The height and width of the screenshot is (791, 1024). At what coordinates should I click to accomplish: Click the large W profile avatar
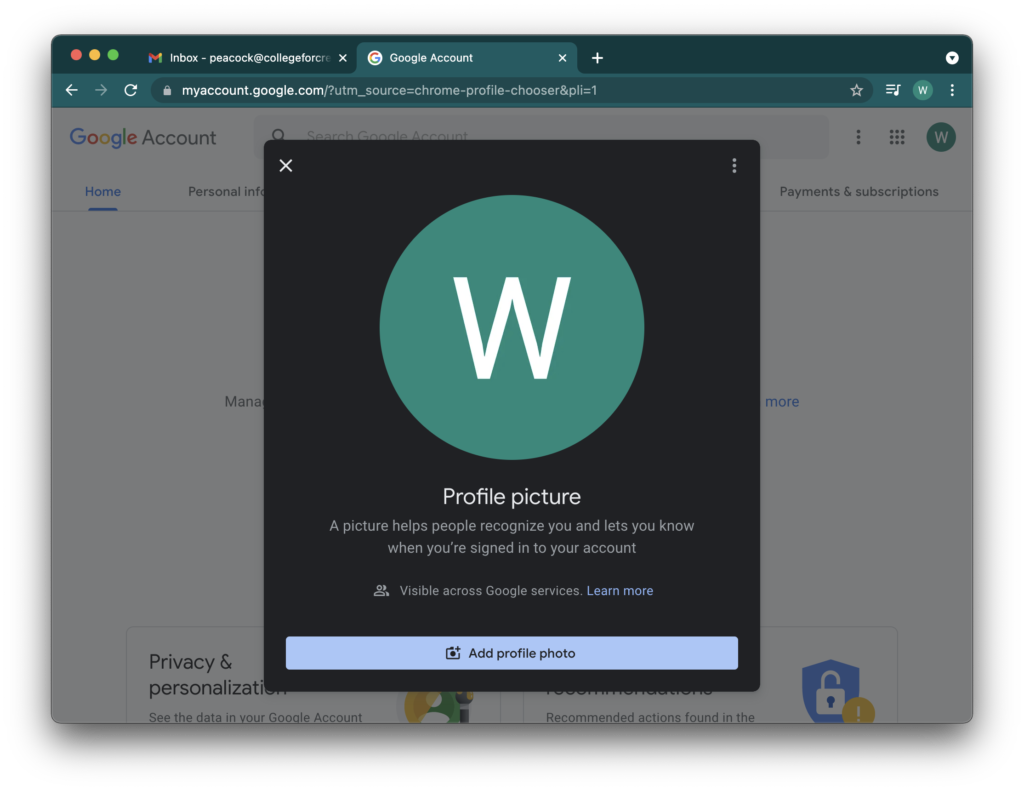tap(511, 327)
